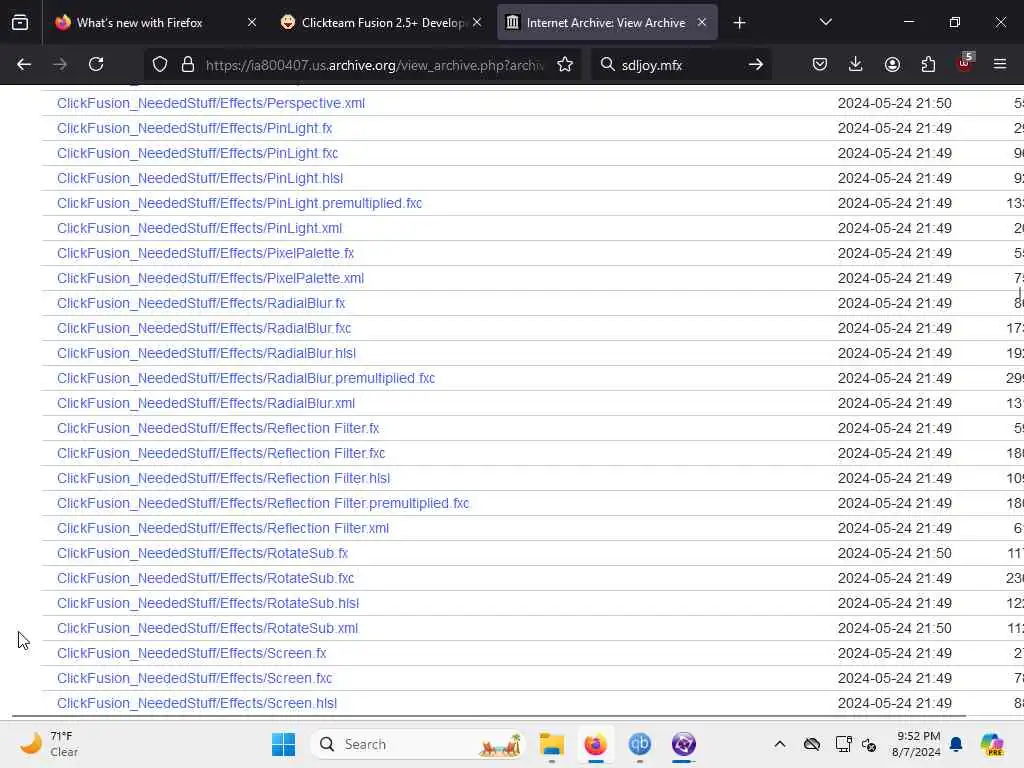Open the tracking protection shield
The width and height of the screenshot is (1024, 768).
pyautogui.click(x=160, y=64)
